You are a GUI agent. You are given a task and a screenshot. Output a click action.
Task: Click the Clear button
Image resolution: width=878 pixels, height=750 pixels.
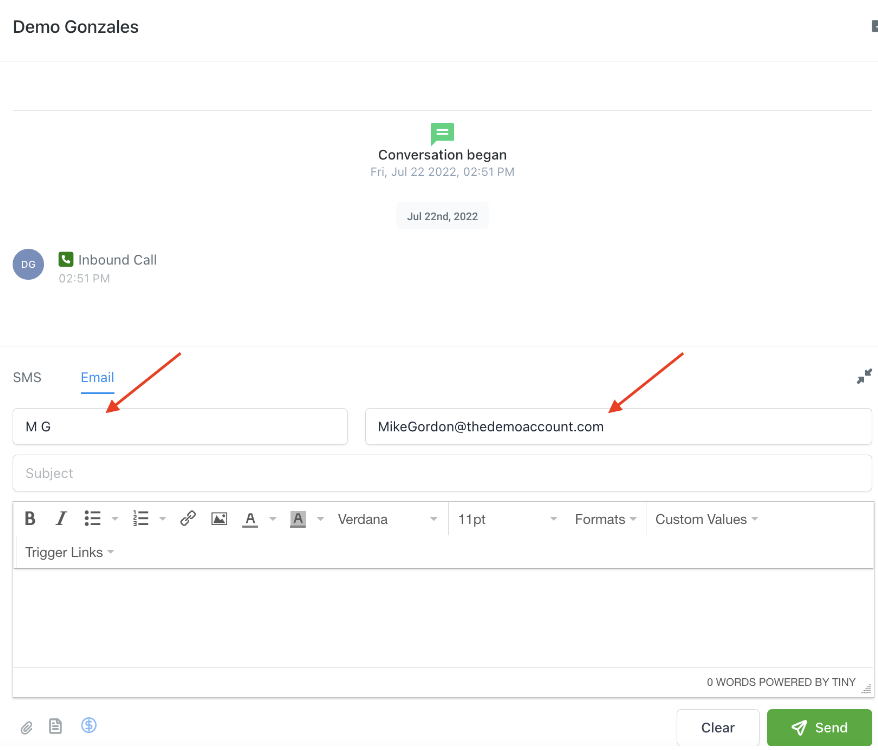click(x=717, y=728)
